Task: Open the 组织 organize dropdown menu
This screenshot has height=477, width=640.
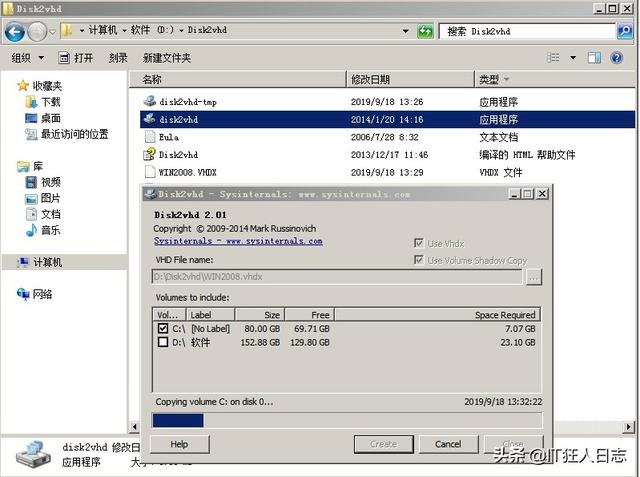Action: (x=28, y=58)
